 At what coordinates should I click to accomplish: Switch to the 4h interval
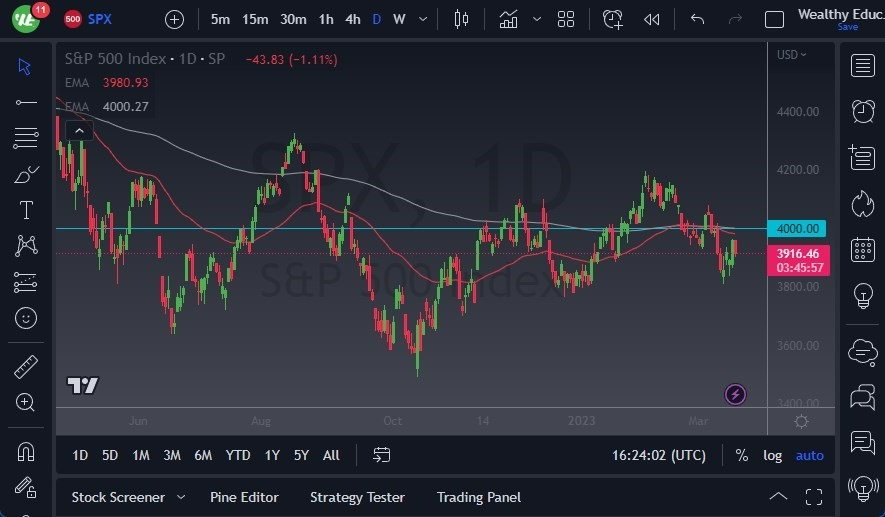point(353,20)
